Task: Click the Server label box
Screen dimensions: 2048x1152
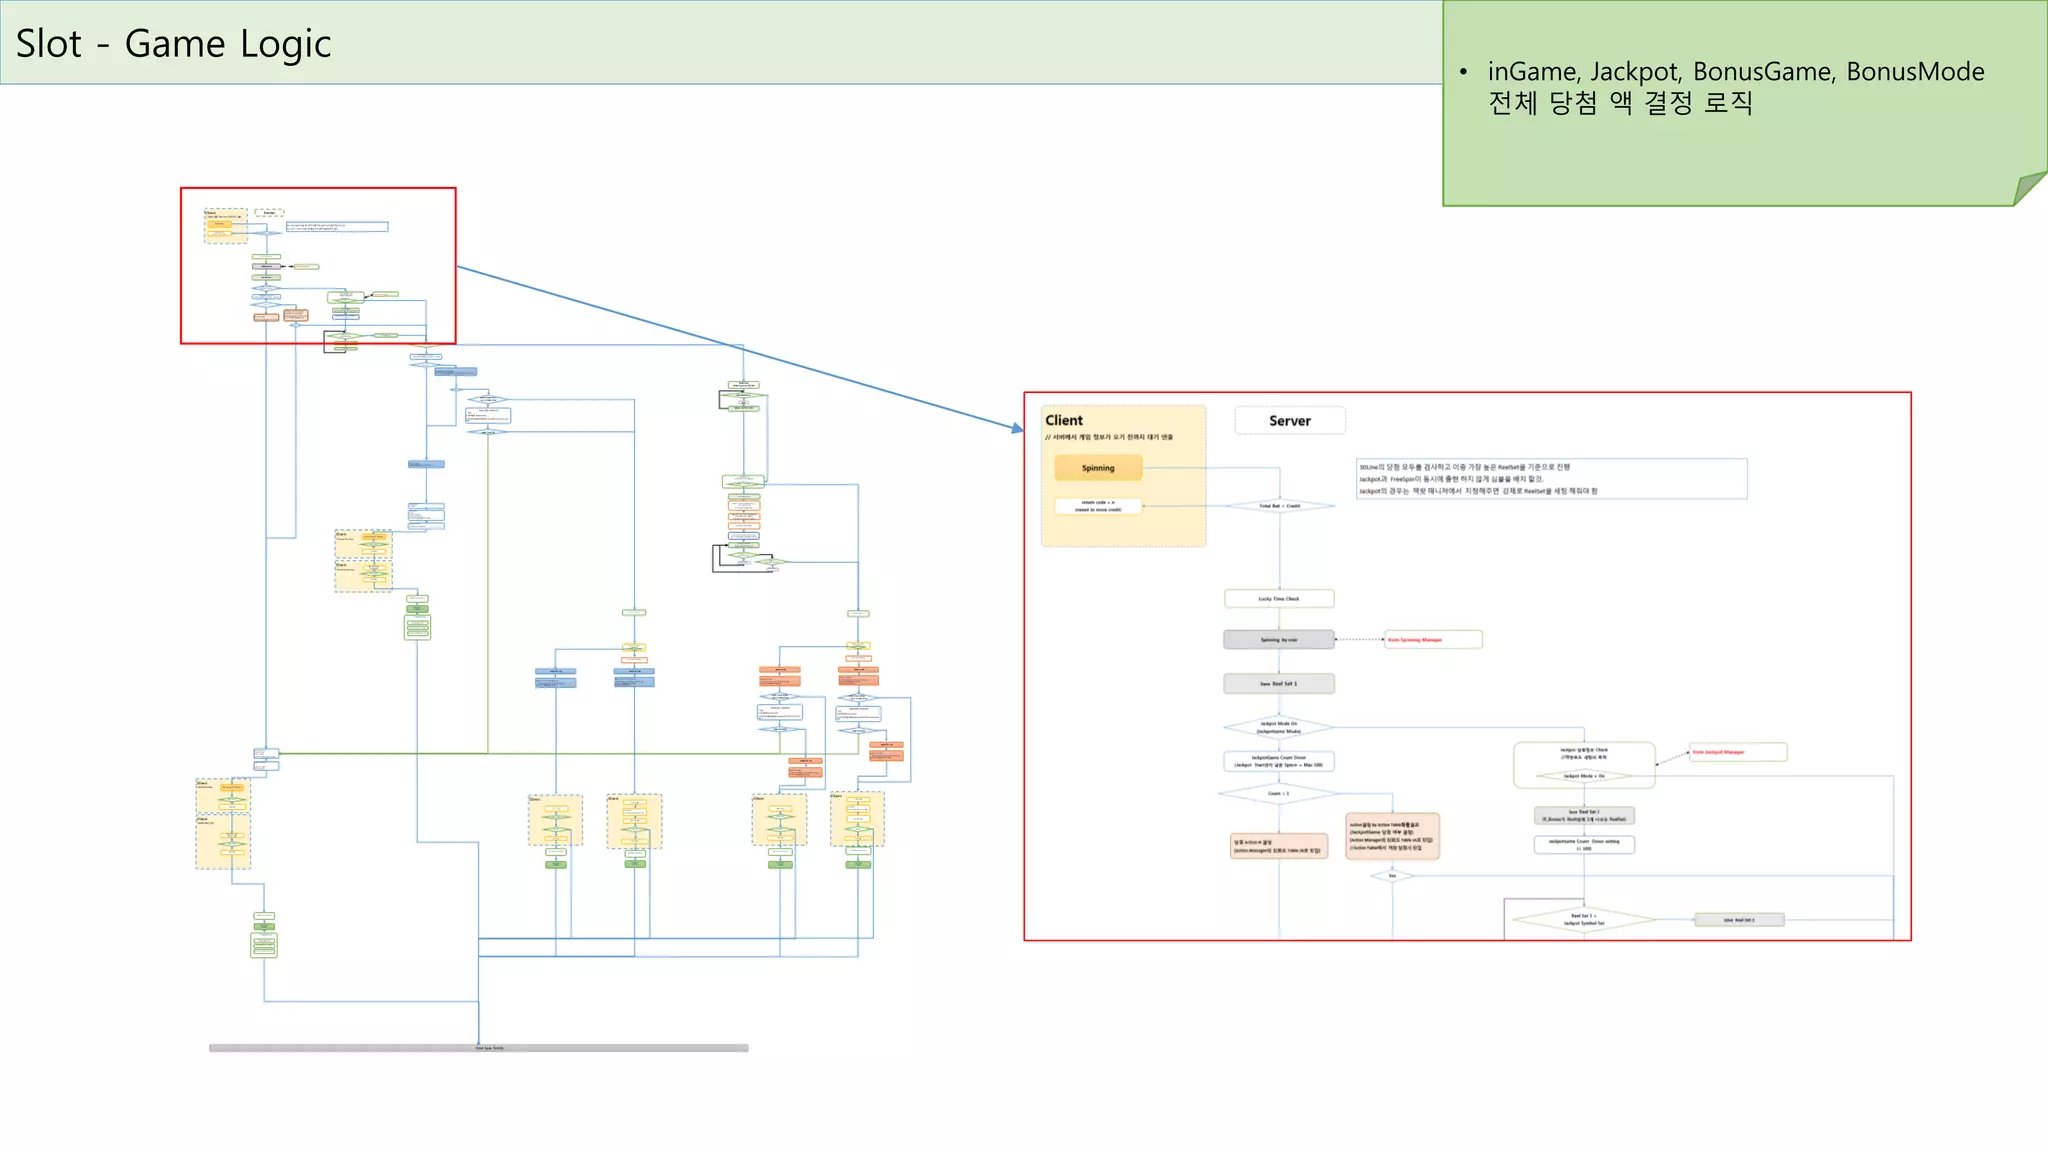Action: click(x=1289, y=421)
